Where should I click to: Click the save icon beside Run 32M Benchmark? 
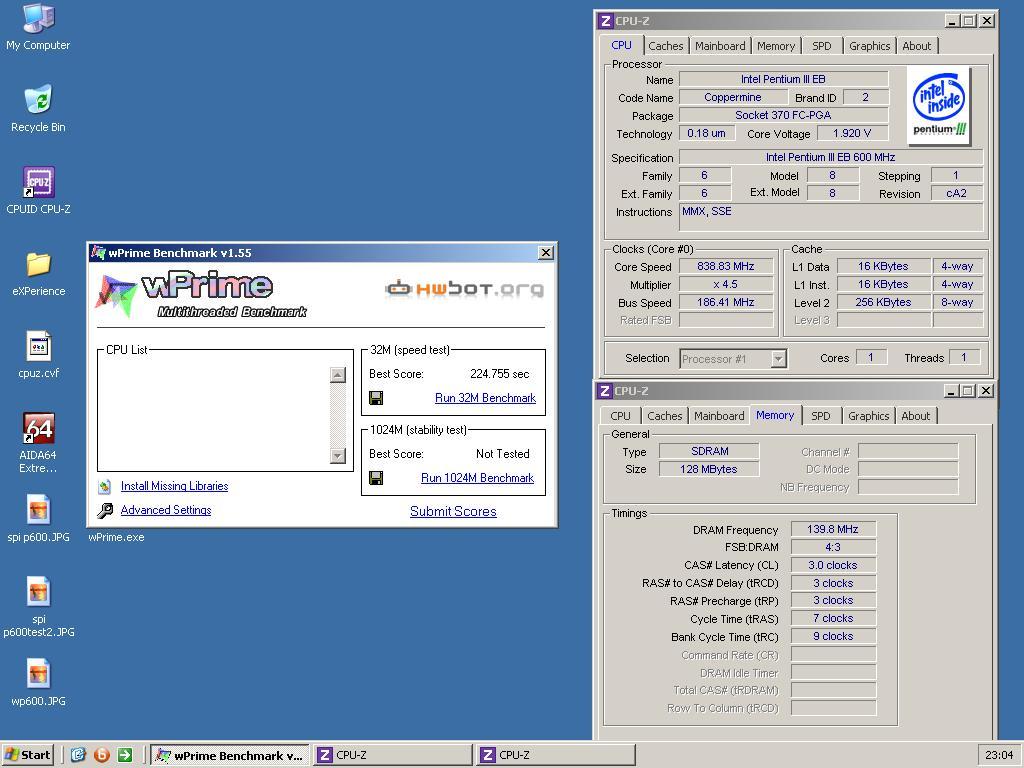pyautogui.click(x=376, y=398)
